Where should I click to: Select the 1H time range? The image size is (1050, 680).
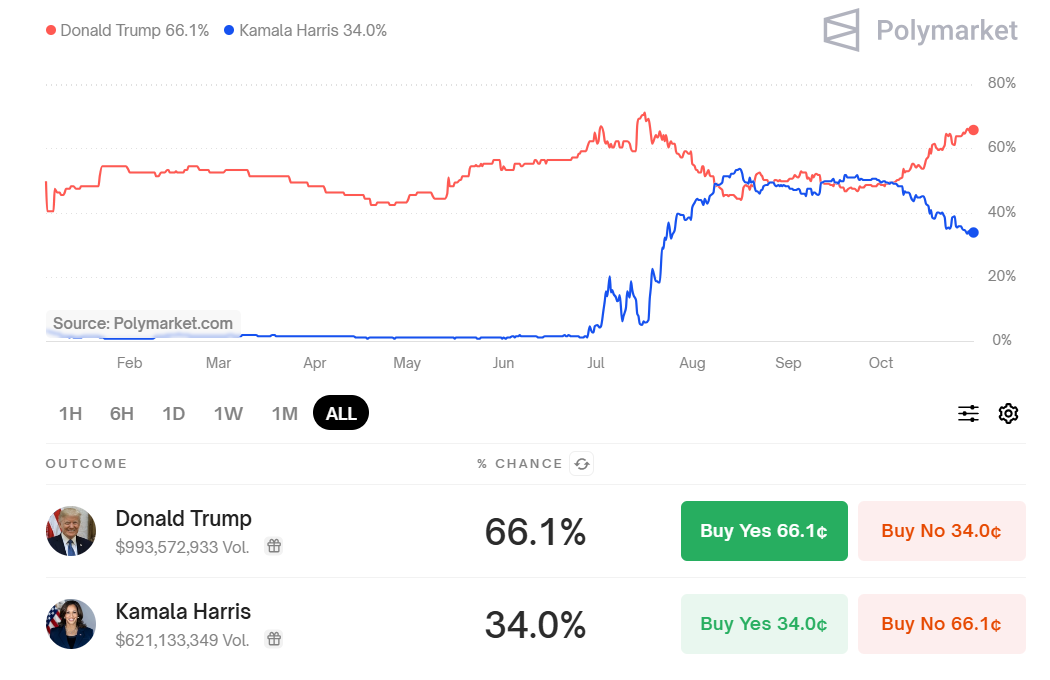[x=70, y=413]
